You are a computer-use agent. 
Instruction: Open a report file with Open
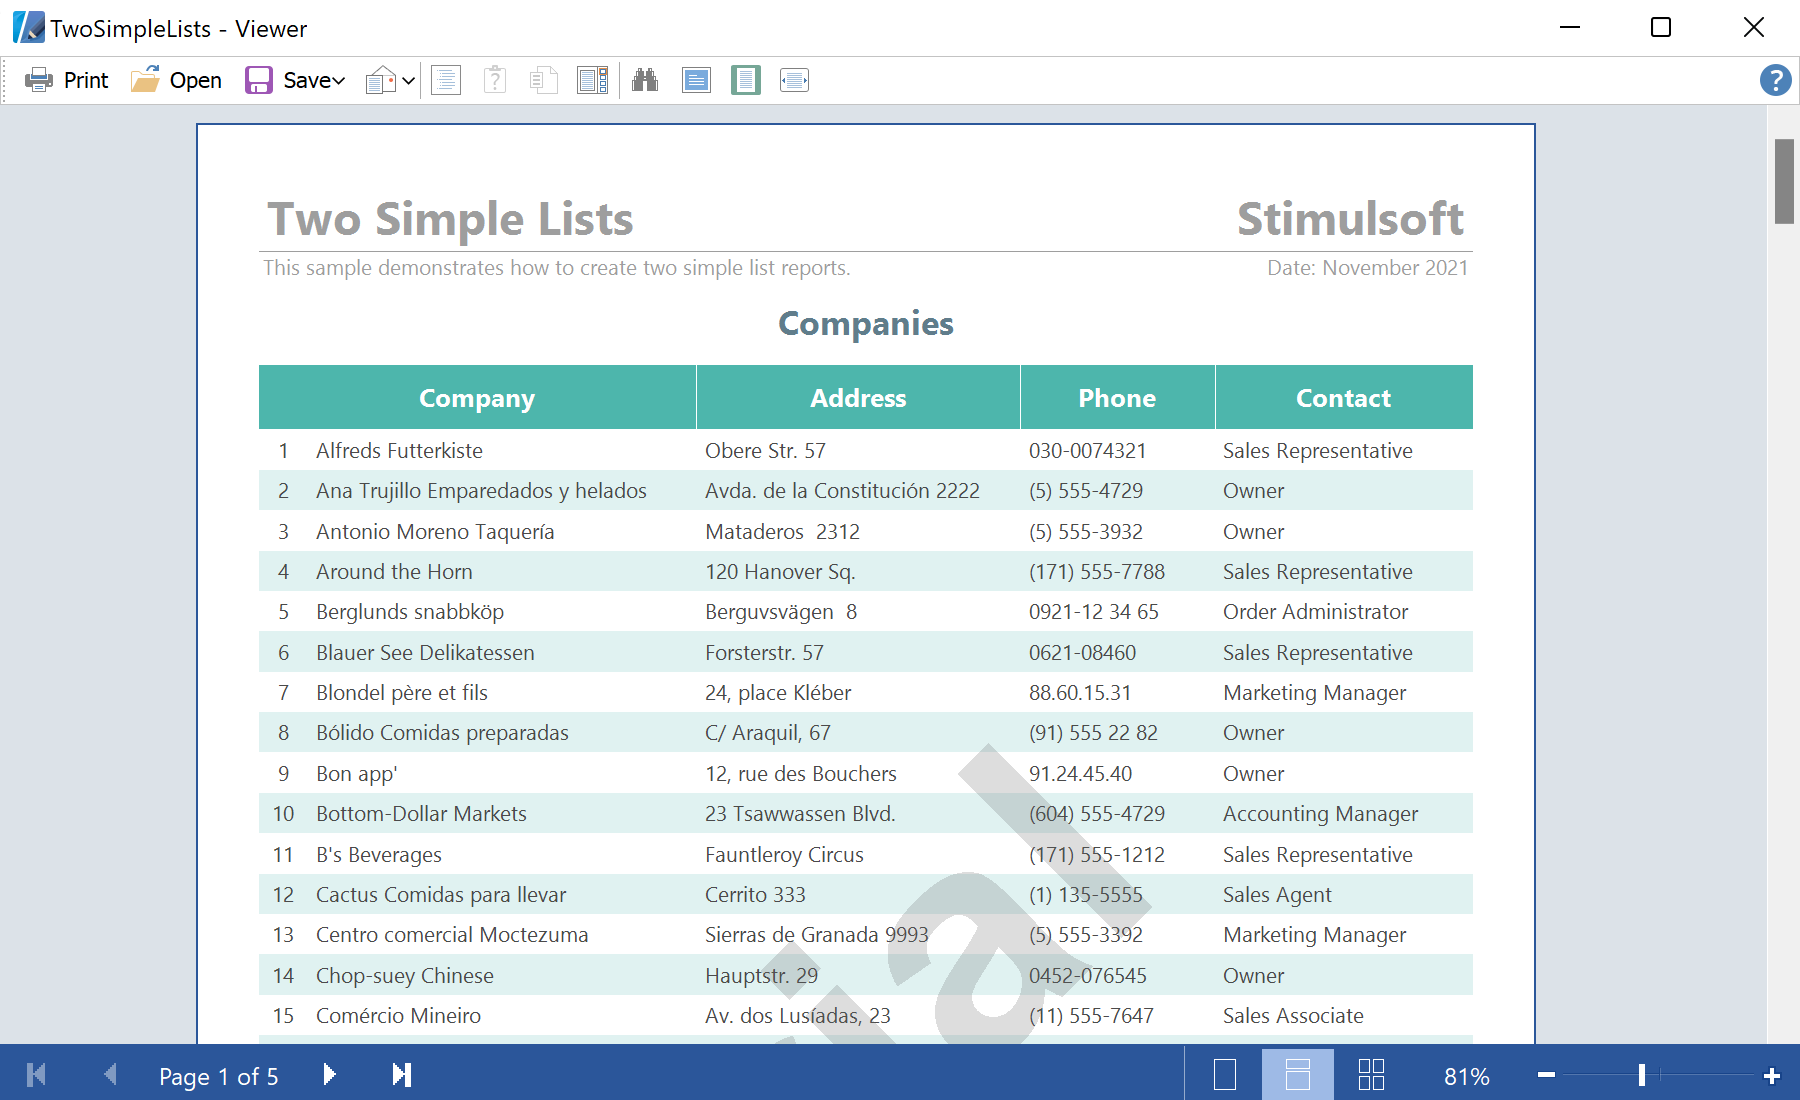click(176, 80)
